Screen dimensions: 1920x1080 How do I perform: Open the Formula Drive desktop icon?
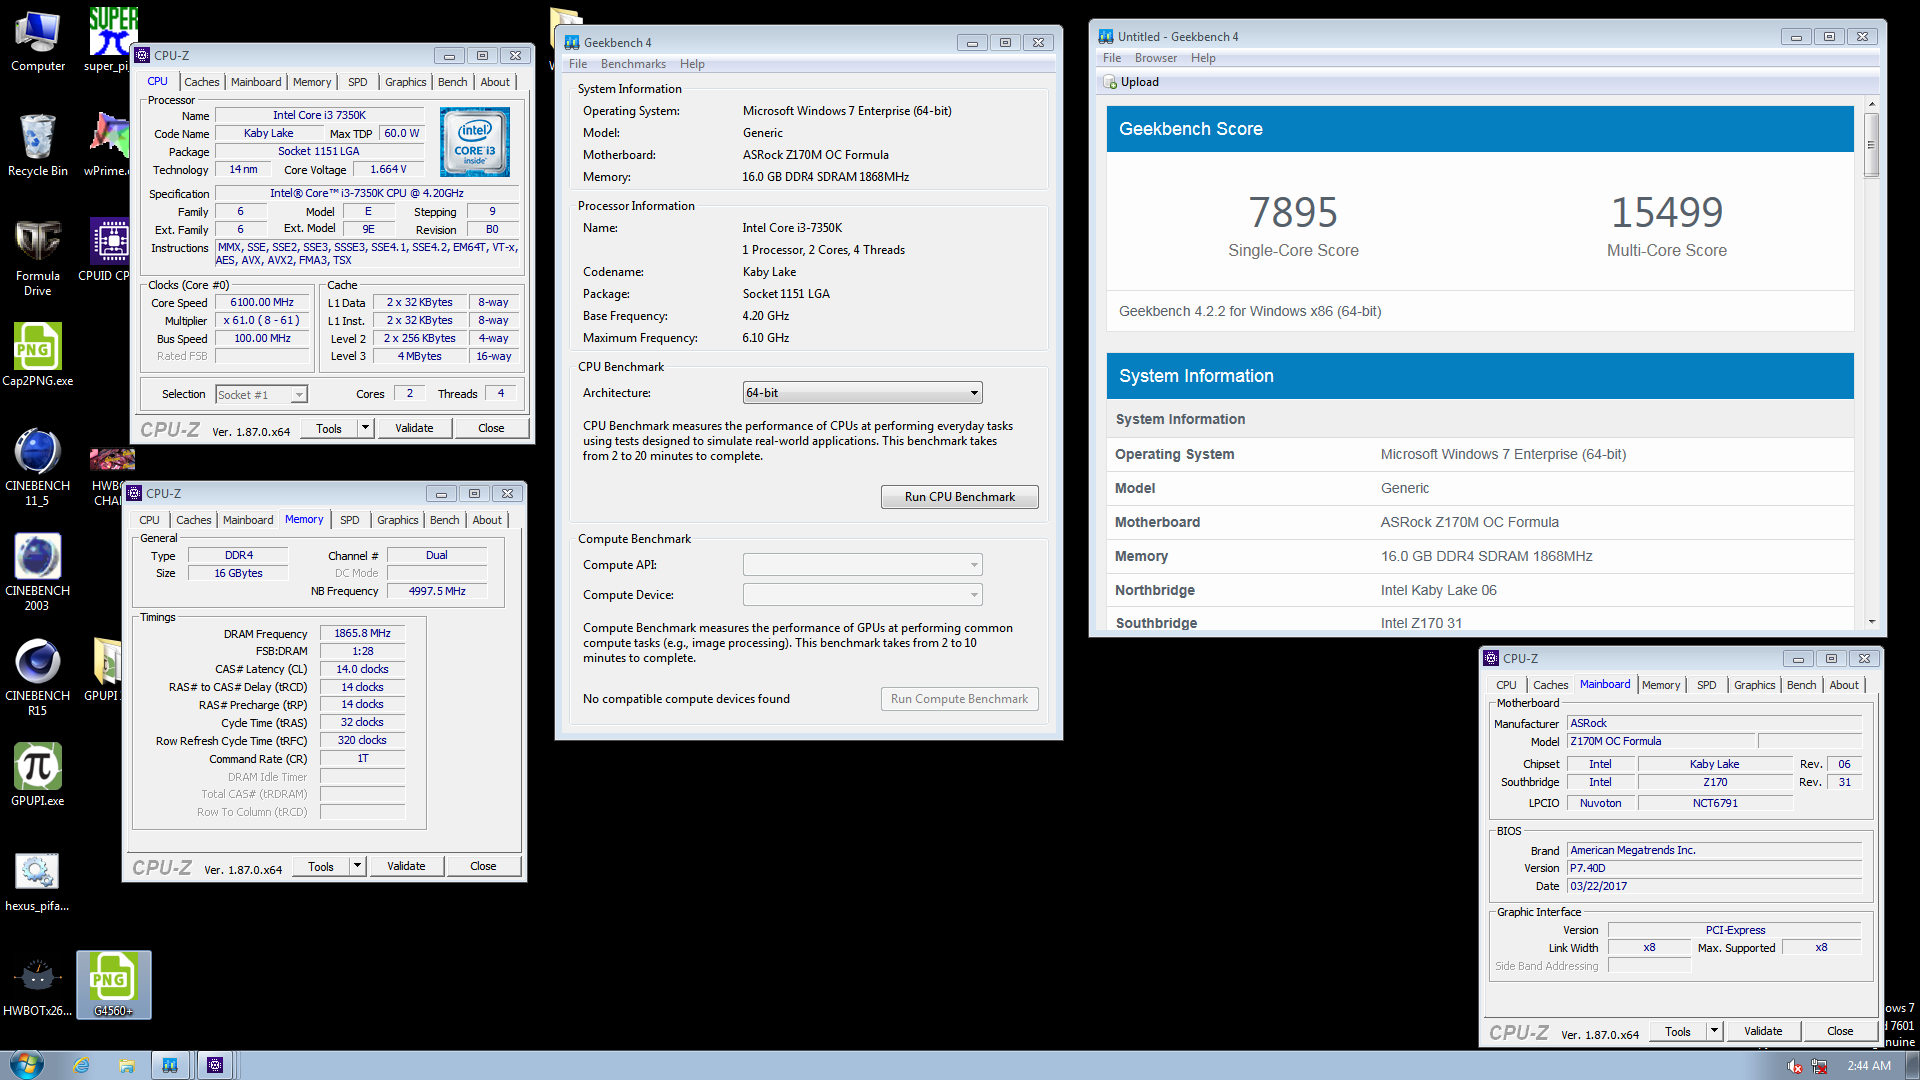38,258
